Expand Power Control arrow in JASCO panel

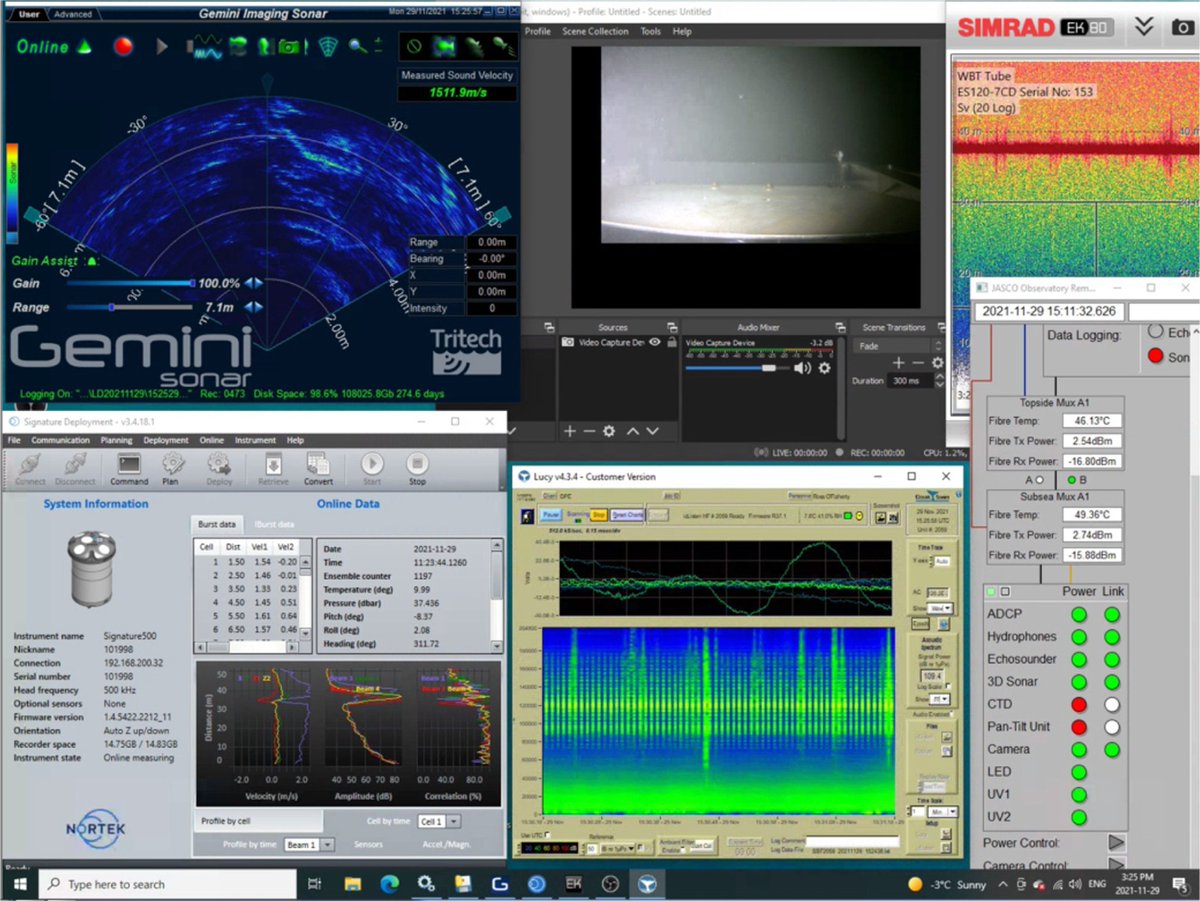click(1115, 843)
